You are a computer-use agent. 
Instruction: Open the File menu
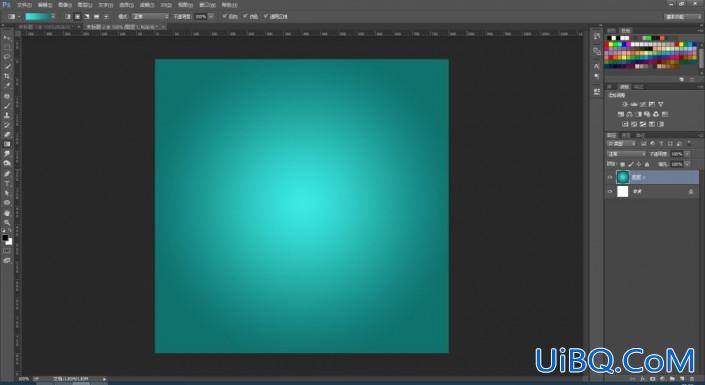(24, 5)
